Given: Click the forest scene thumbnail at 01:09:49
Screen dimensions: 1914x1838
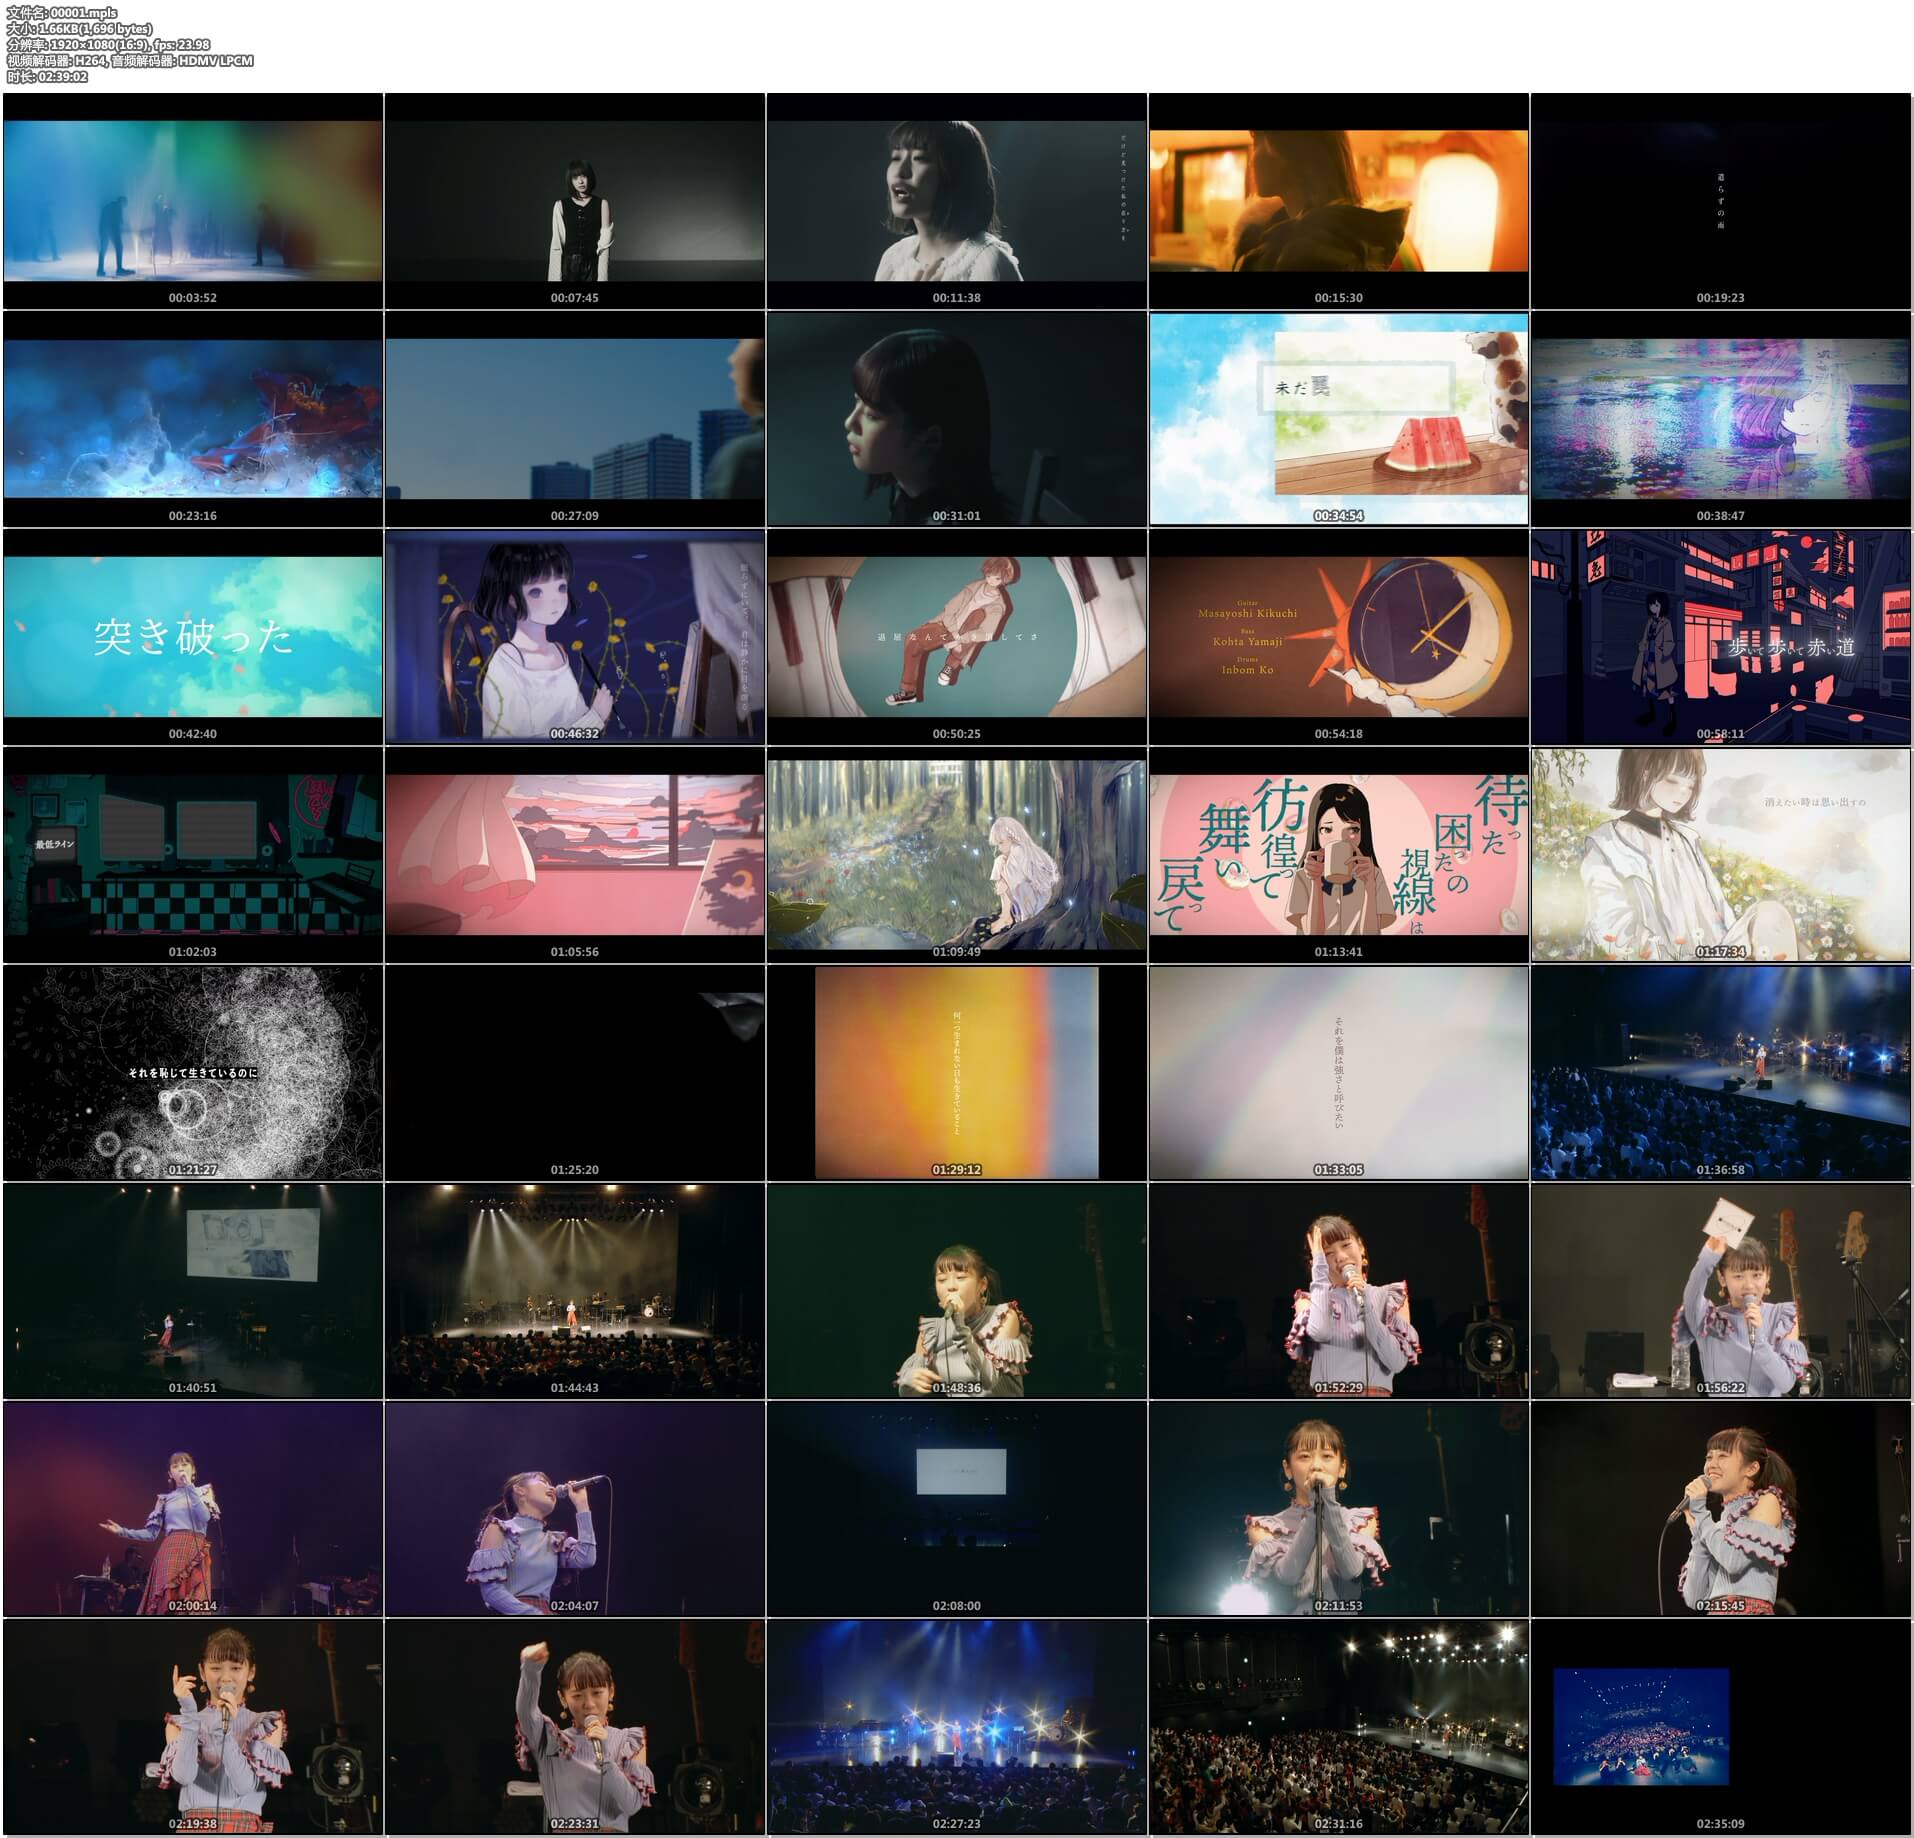Looking at the screenshot, I should click(957, 854).
